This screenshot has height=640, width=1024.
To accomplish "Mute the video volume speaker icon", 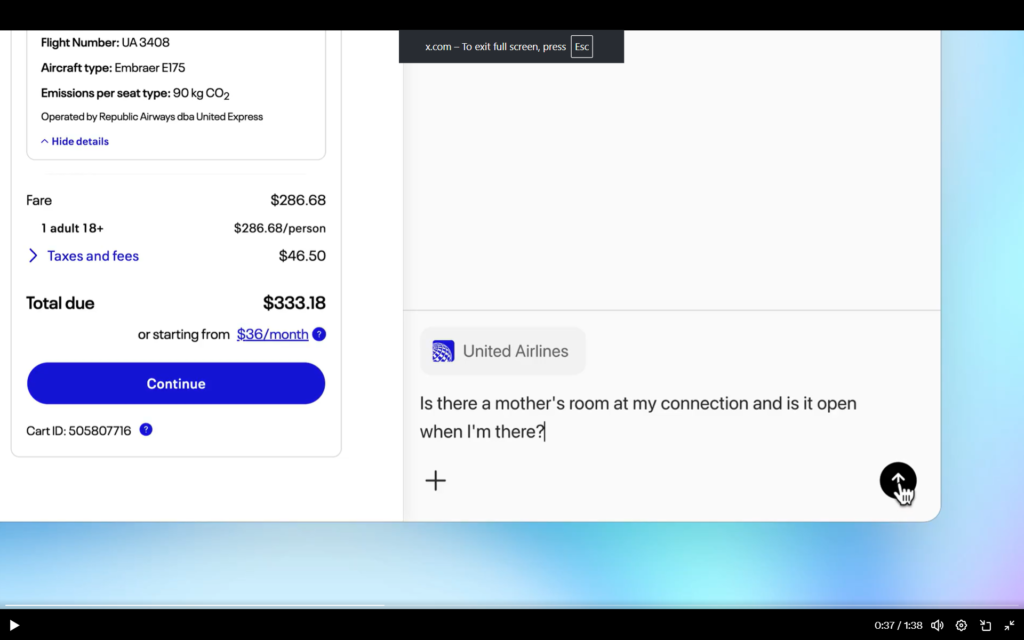I will [937, 625].
